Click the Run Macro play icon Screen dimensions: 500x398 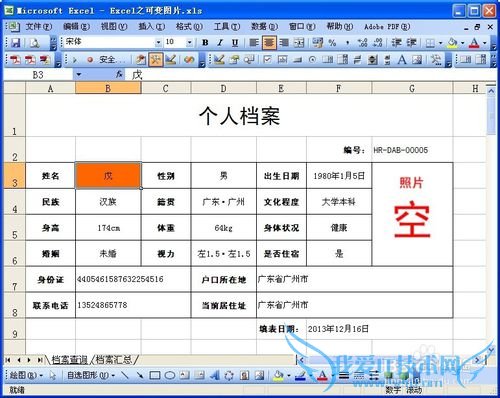click(75, 60)
